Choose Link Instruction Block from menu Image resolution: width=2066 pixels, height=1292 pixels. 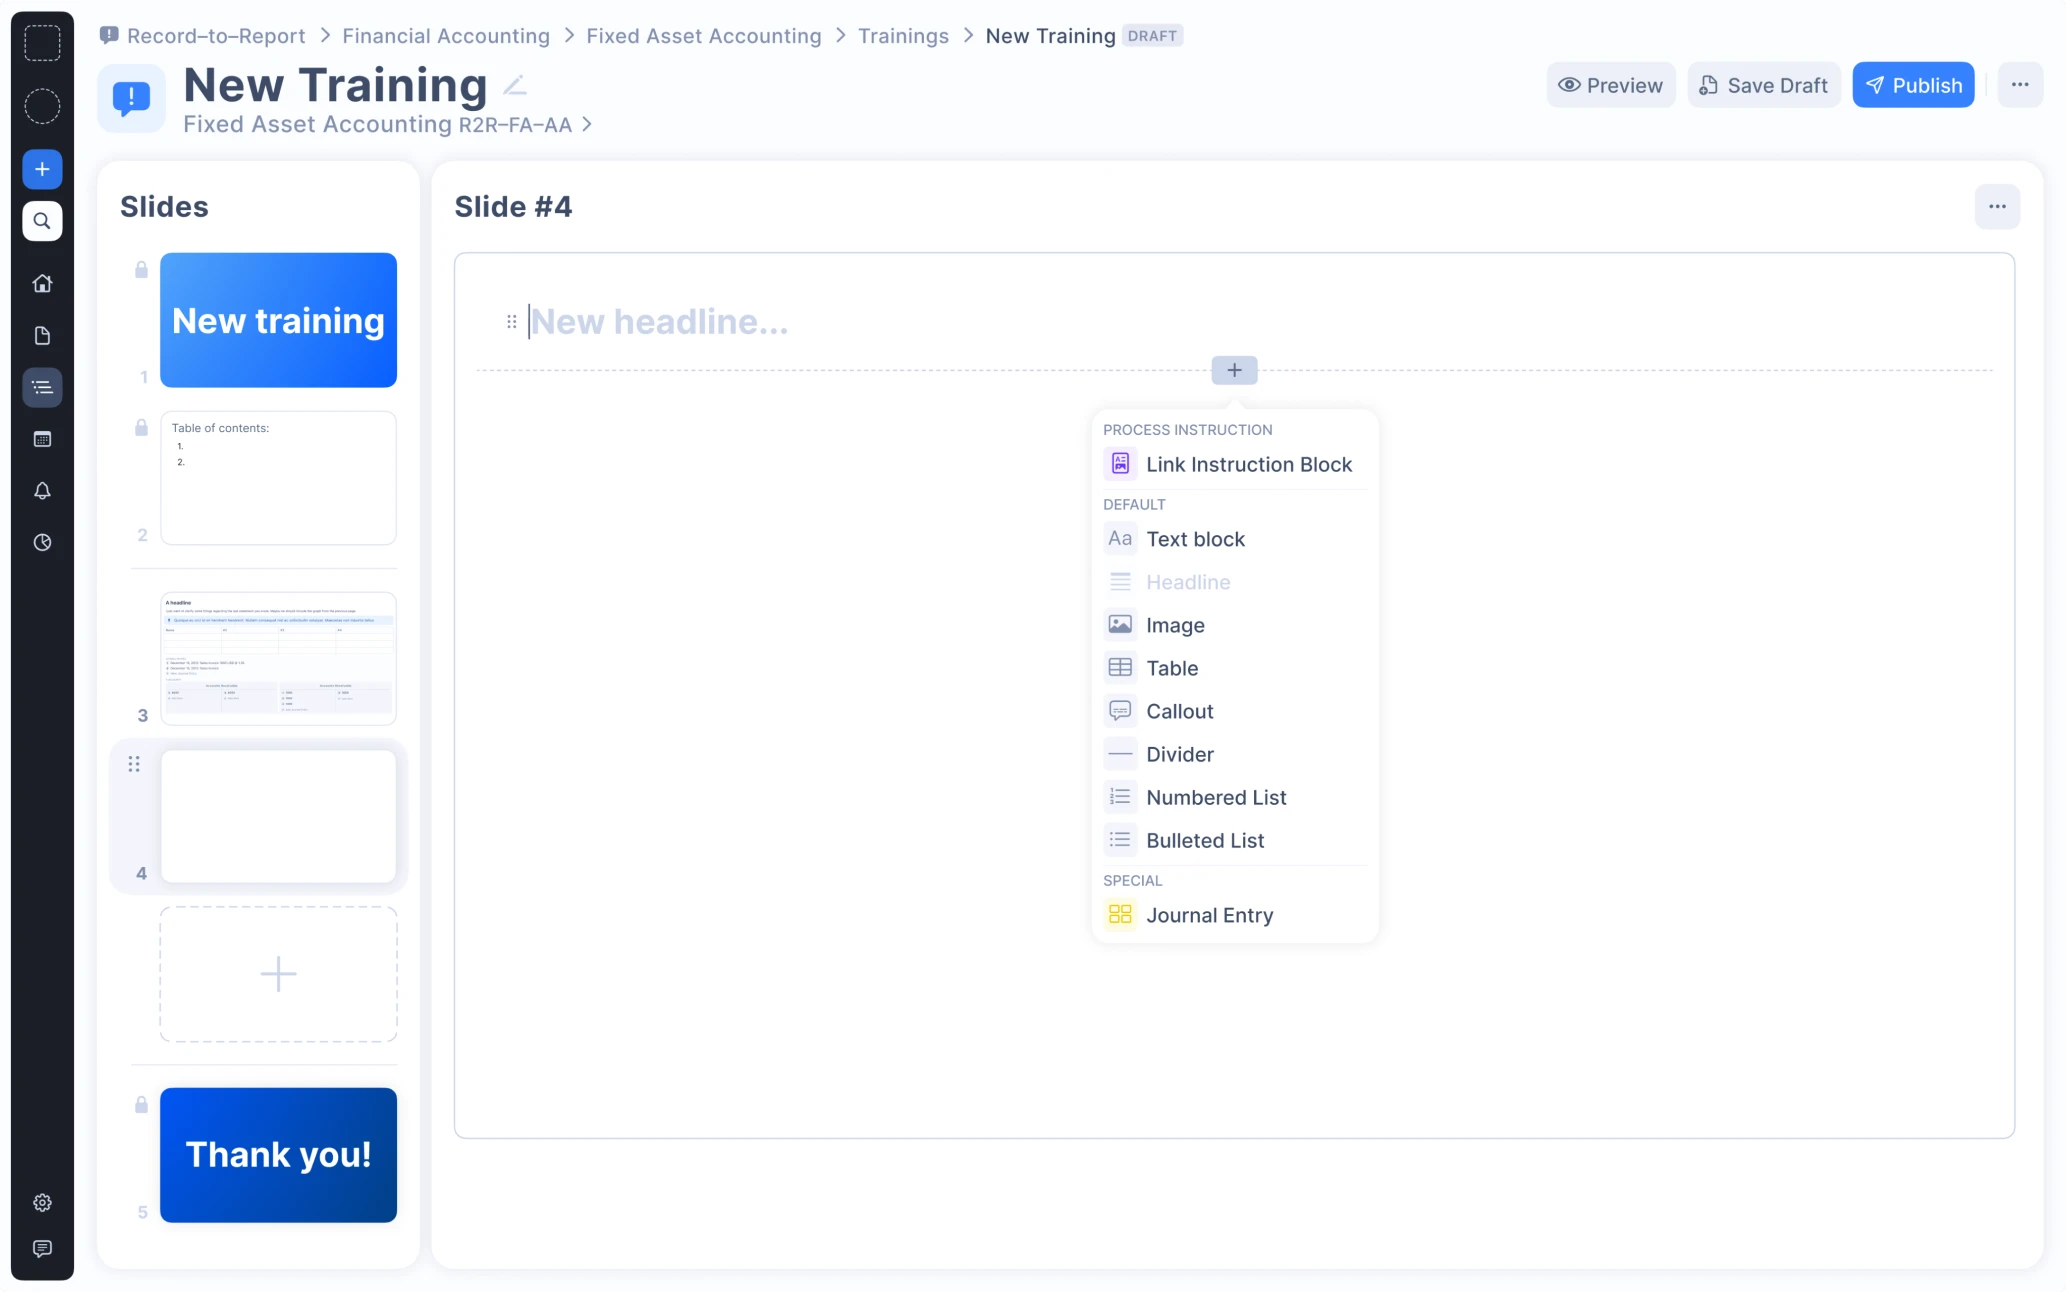point(1248,465)
